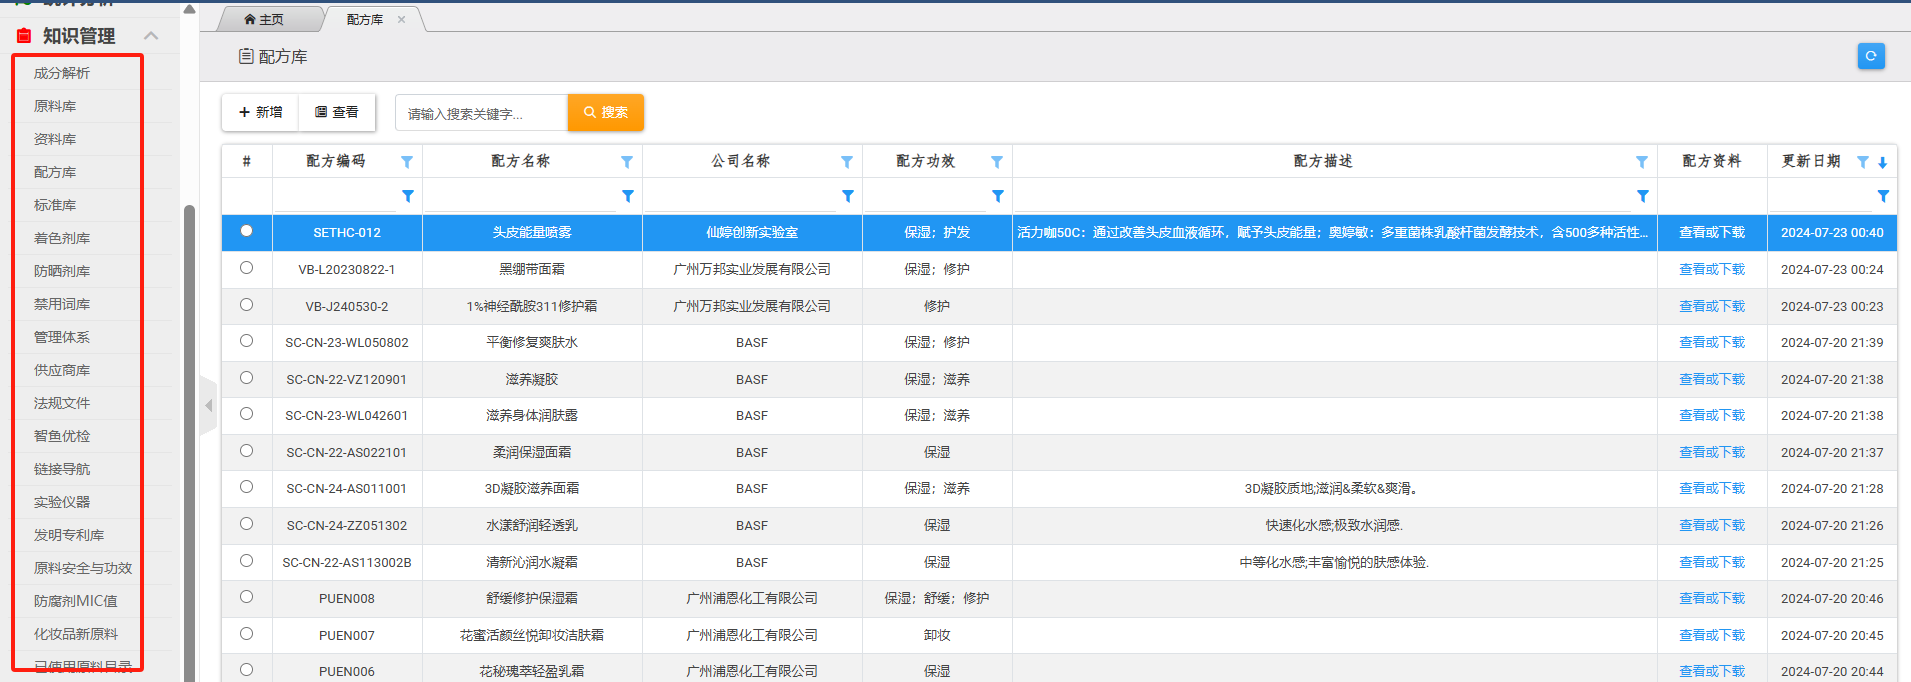Click 查看或下载 link for SETHC-012 row
1911x682 pixels.
point(1712,232)
